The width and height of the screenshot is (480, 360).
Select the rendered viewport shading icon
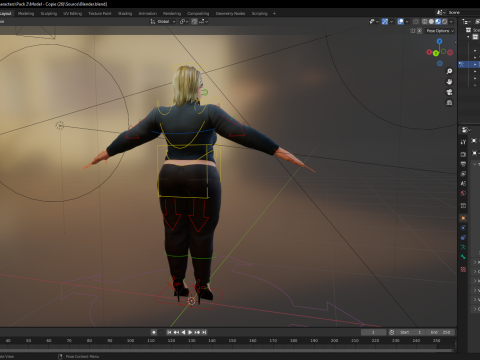click(444, 21)
